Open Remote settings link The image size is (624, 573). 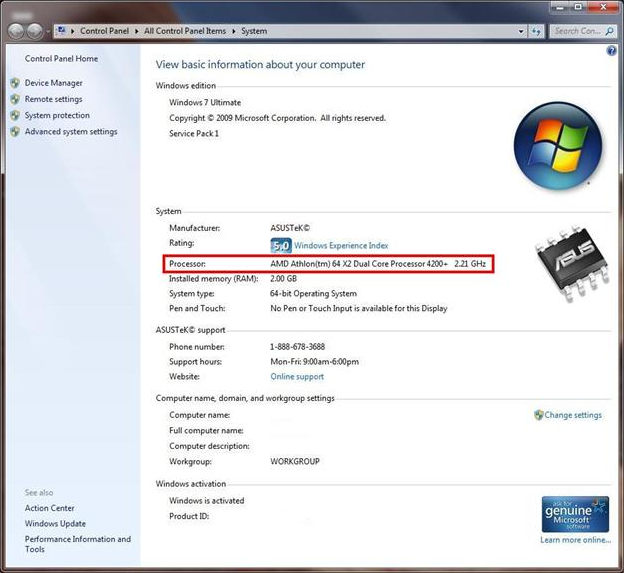point(53,99)
